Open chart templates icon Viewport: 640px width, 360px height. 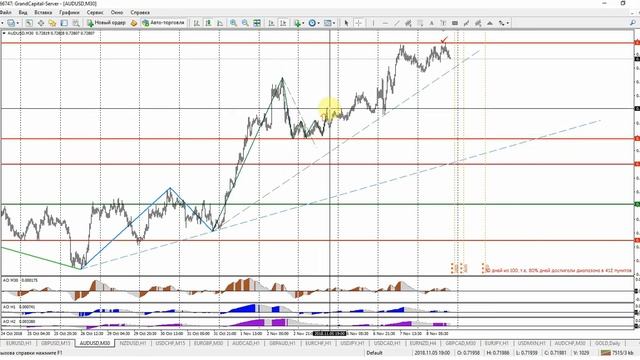click(327, 23)
